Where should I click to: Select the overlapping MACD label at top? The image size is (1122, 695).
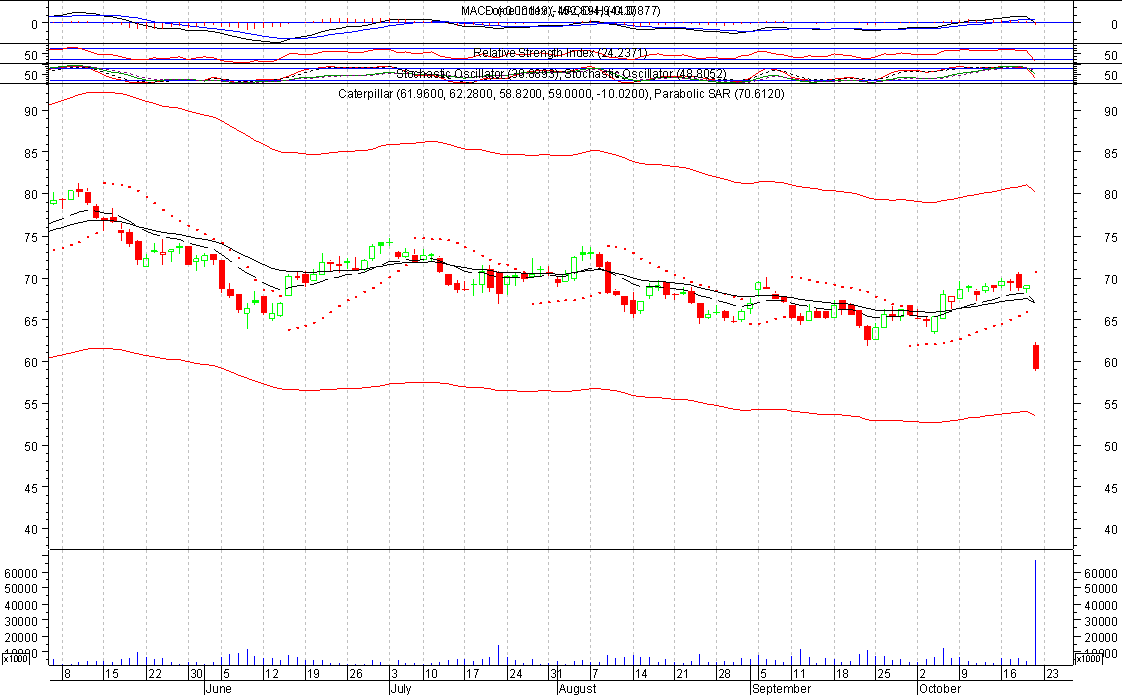pos(561,11)
